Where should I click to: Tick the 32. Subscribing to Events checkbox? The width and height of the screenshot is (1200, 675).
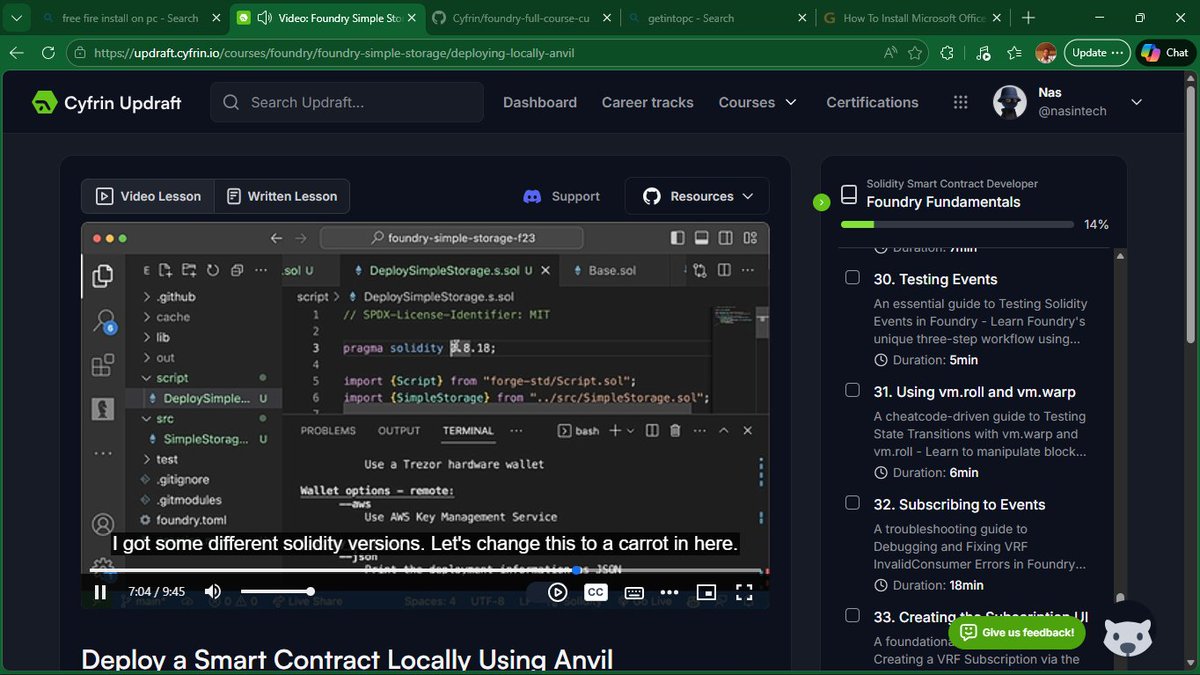(852, 503)
